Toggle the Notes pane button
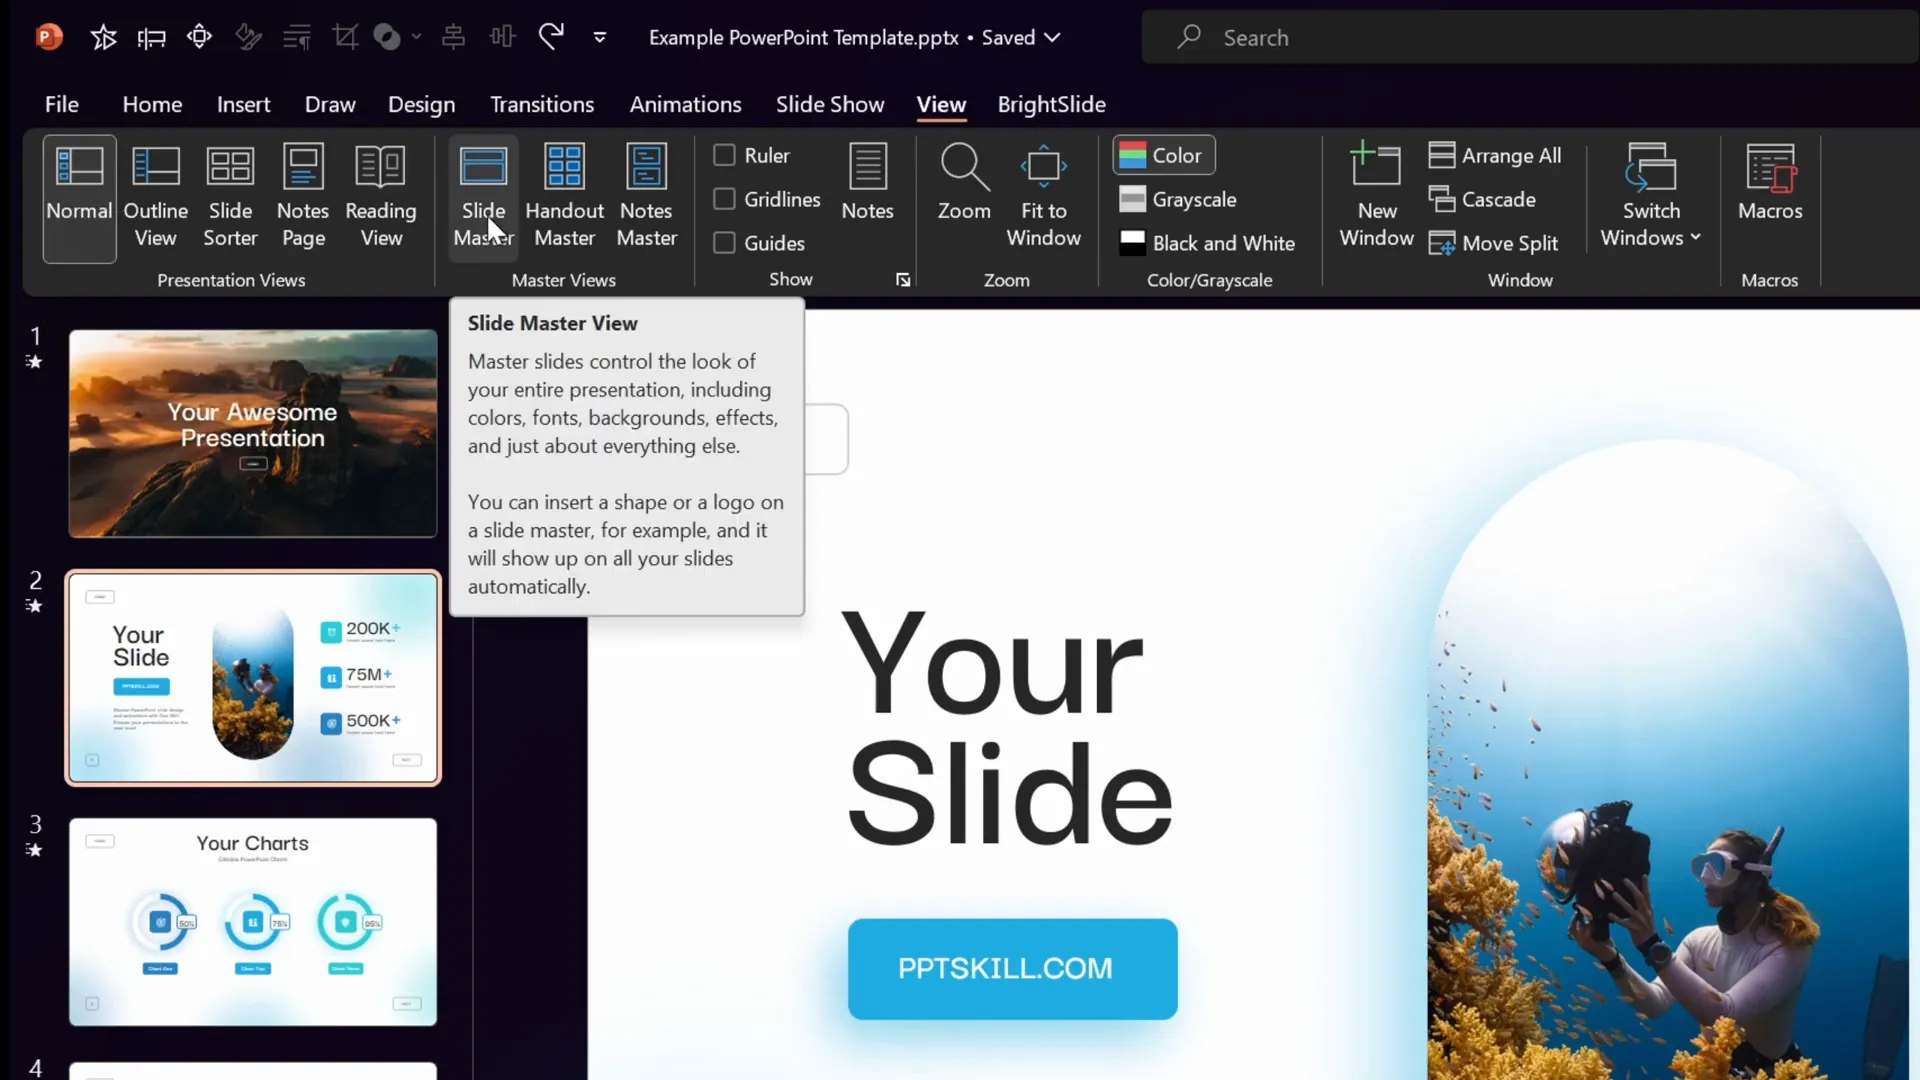The width and height of the screenshot is (1920, 1080). (867, 182)
